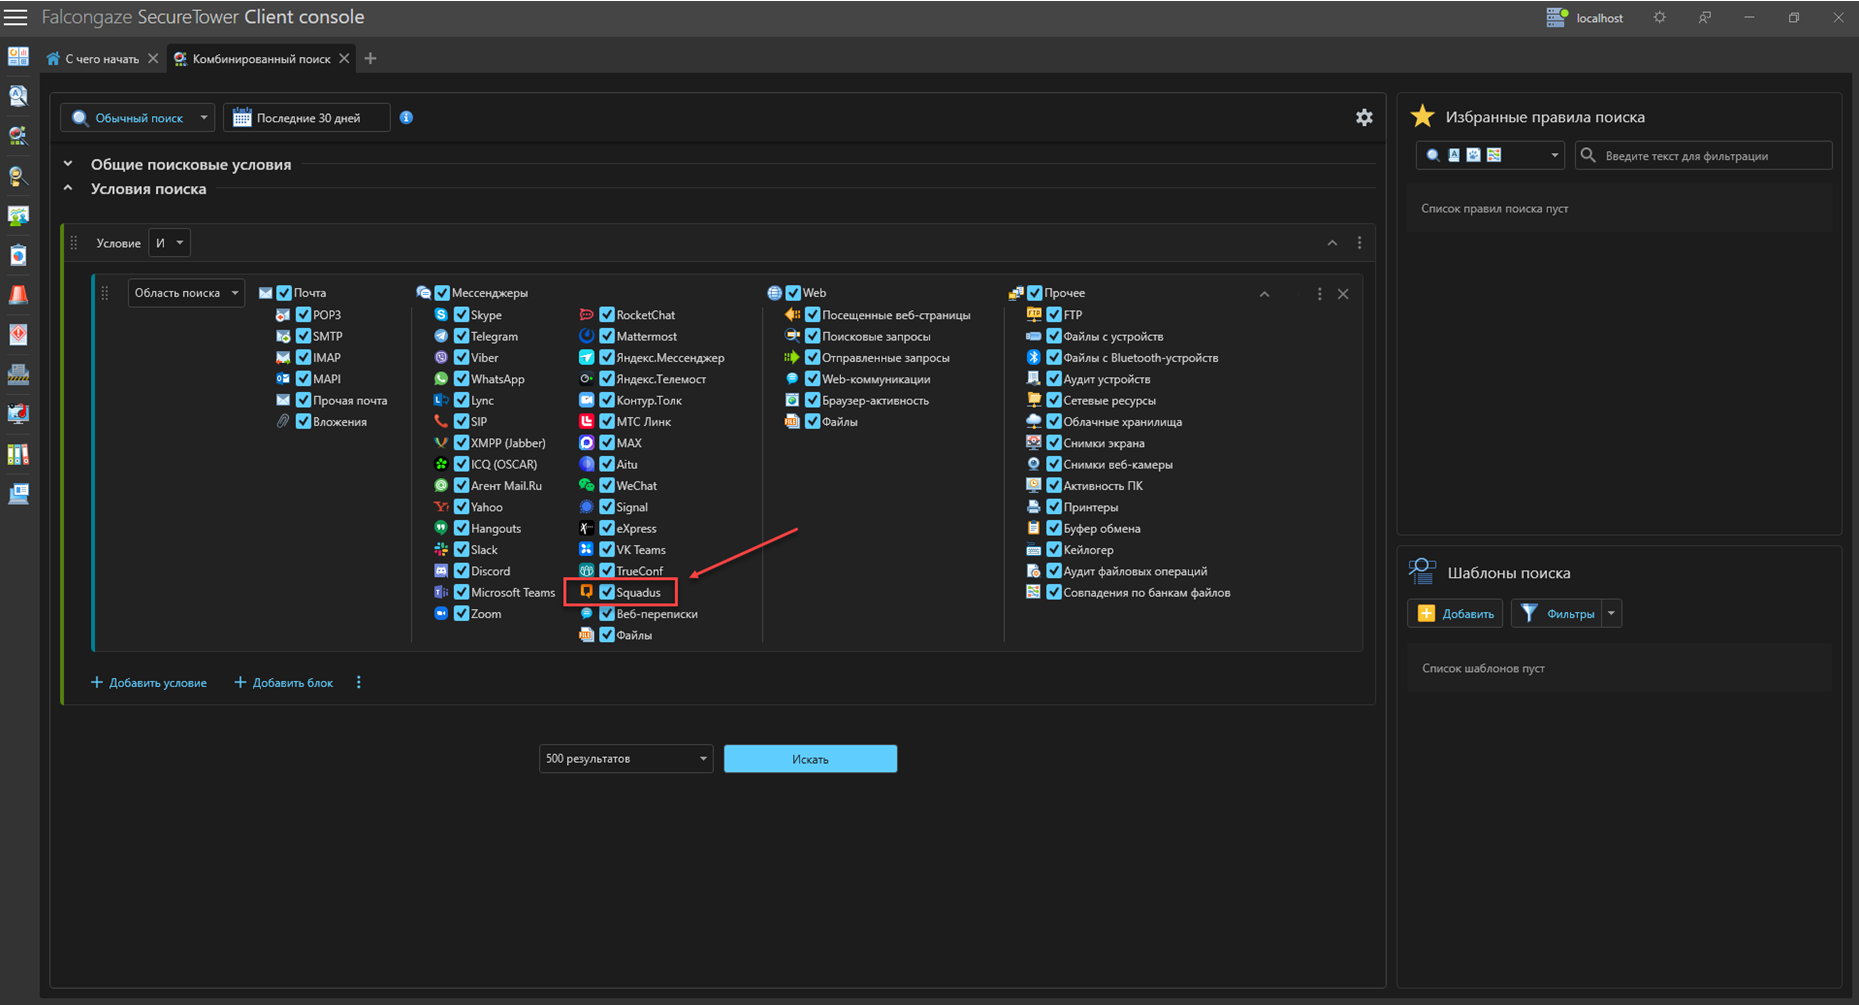This screenshot has height=1005, width=1859.
Task: Open the three-dot menu of the condition block
Action: 1359,243
